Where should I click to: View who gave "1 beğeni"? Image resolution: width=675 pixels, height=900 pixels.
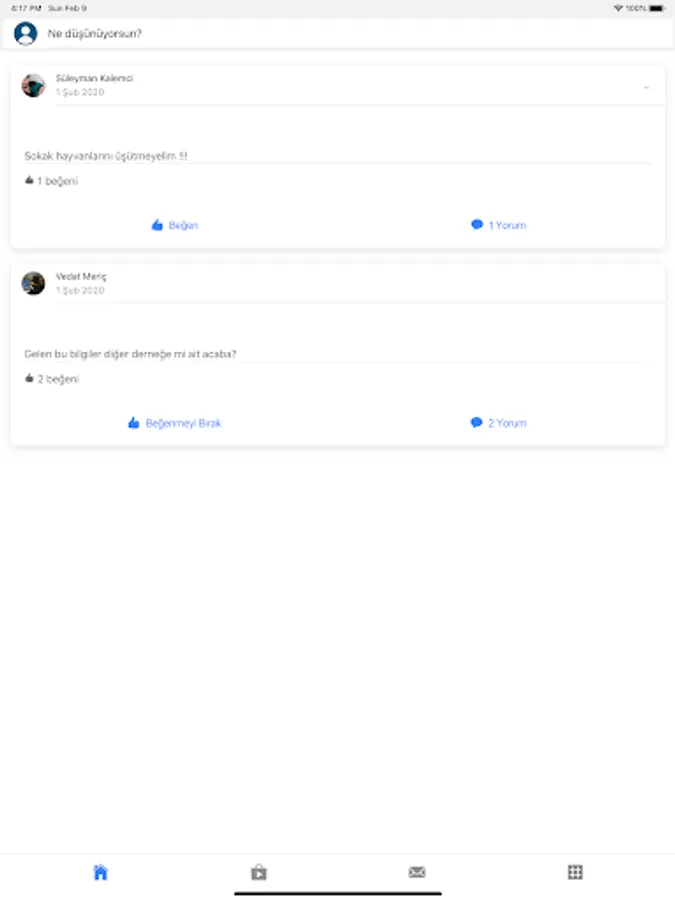(x=51, y=181)
